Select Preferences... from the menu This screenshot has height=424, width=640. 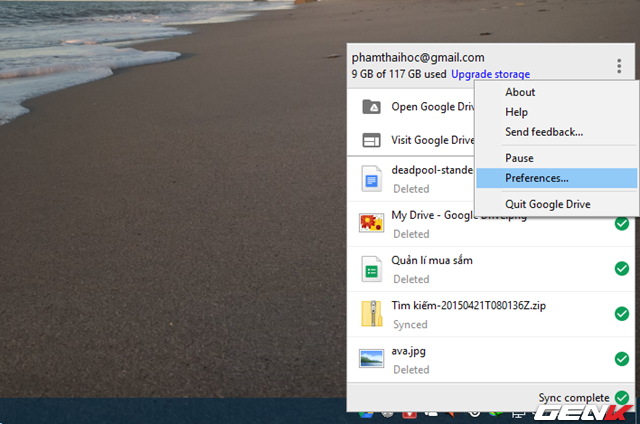(x=537, y=178)
